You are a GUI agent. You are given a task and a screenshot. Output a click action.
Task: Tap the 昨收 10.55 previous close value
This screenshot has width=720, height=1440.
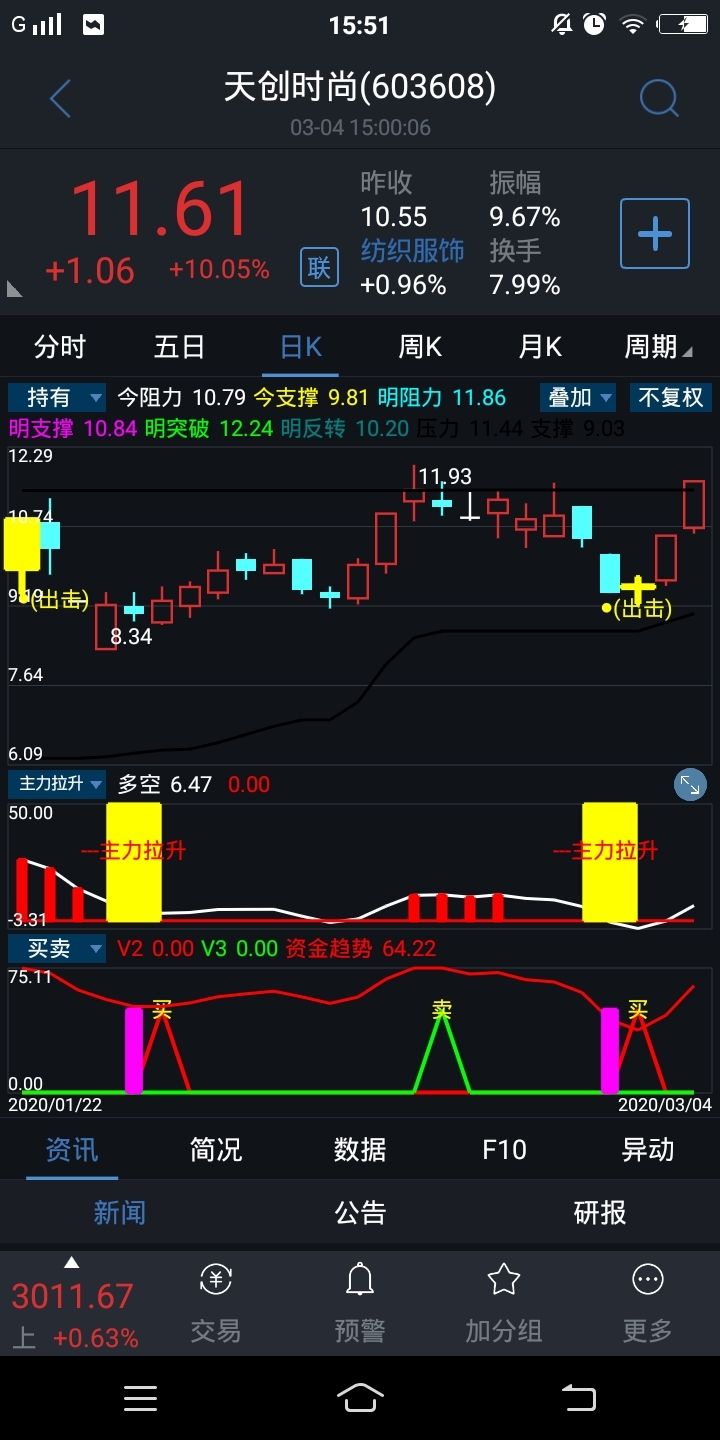click(394, 217)
